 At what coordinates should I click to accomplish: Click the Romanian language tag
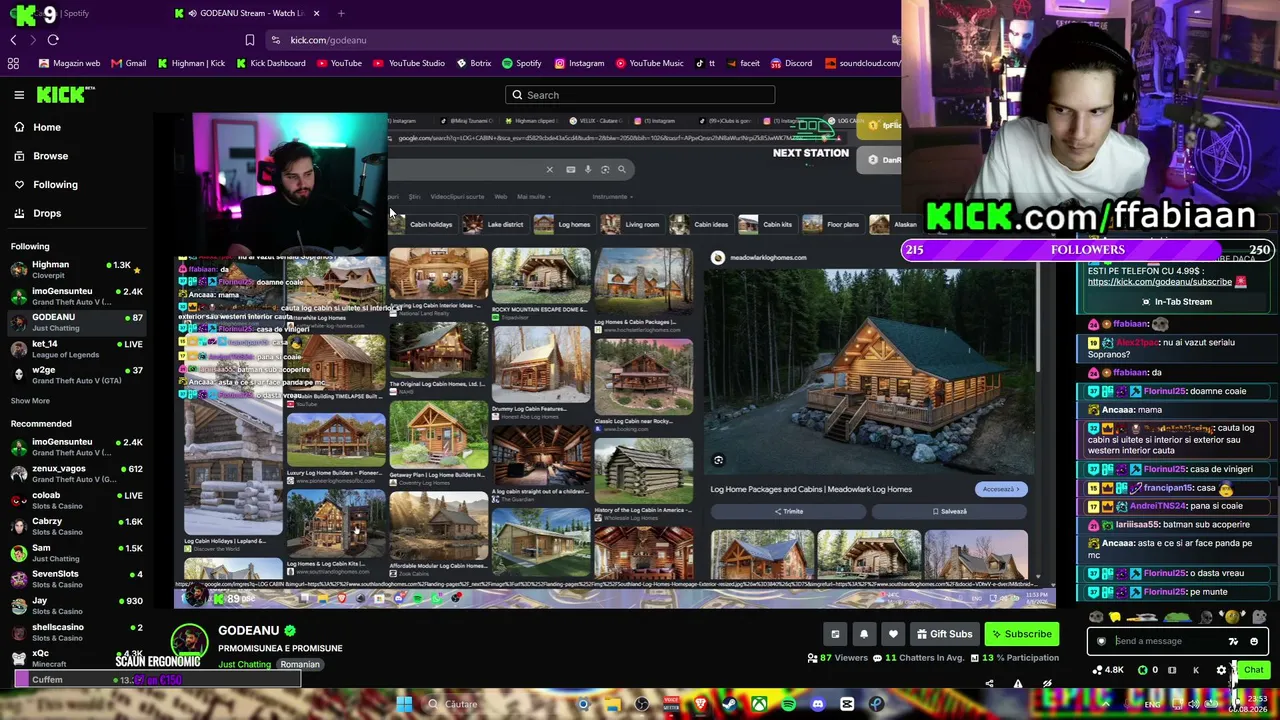(300, 665)
